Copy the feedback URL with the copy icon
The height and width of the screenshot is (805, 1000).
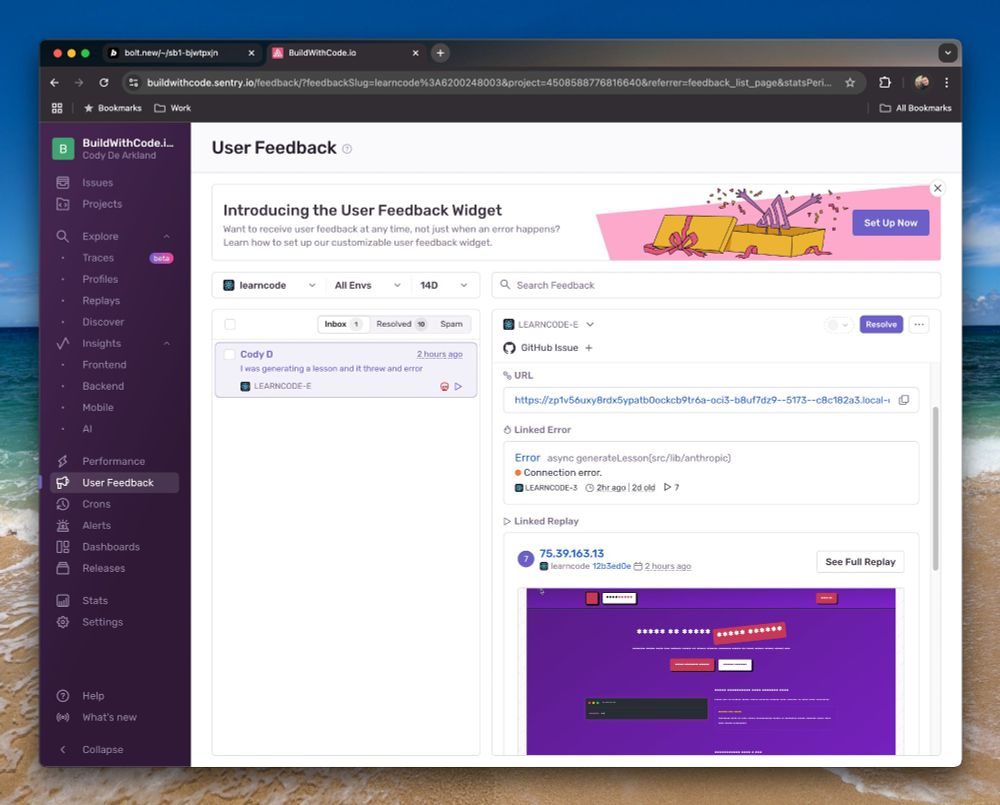click(904, 400)
